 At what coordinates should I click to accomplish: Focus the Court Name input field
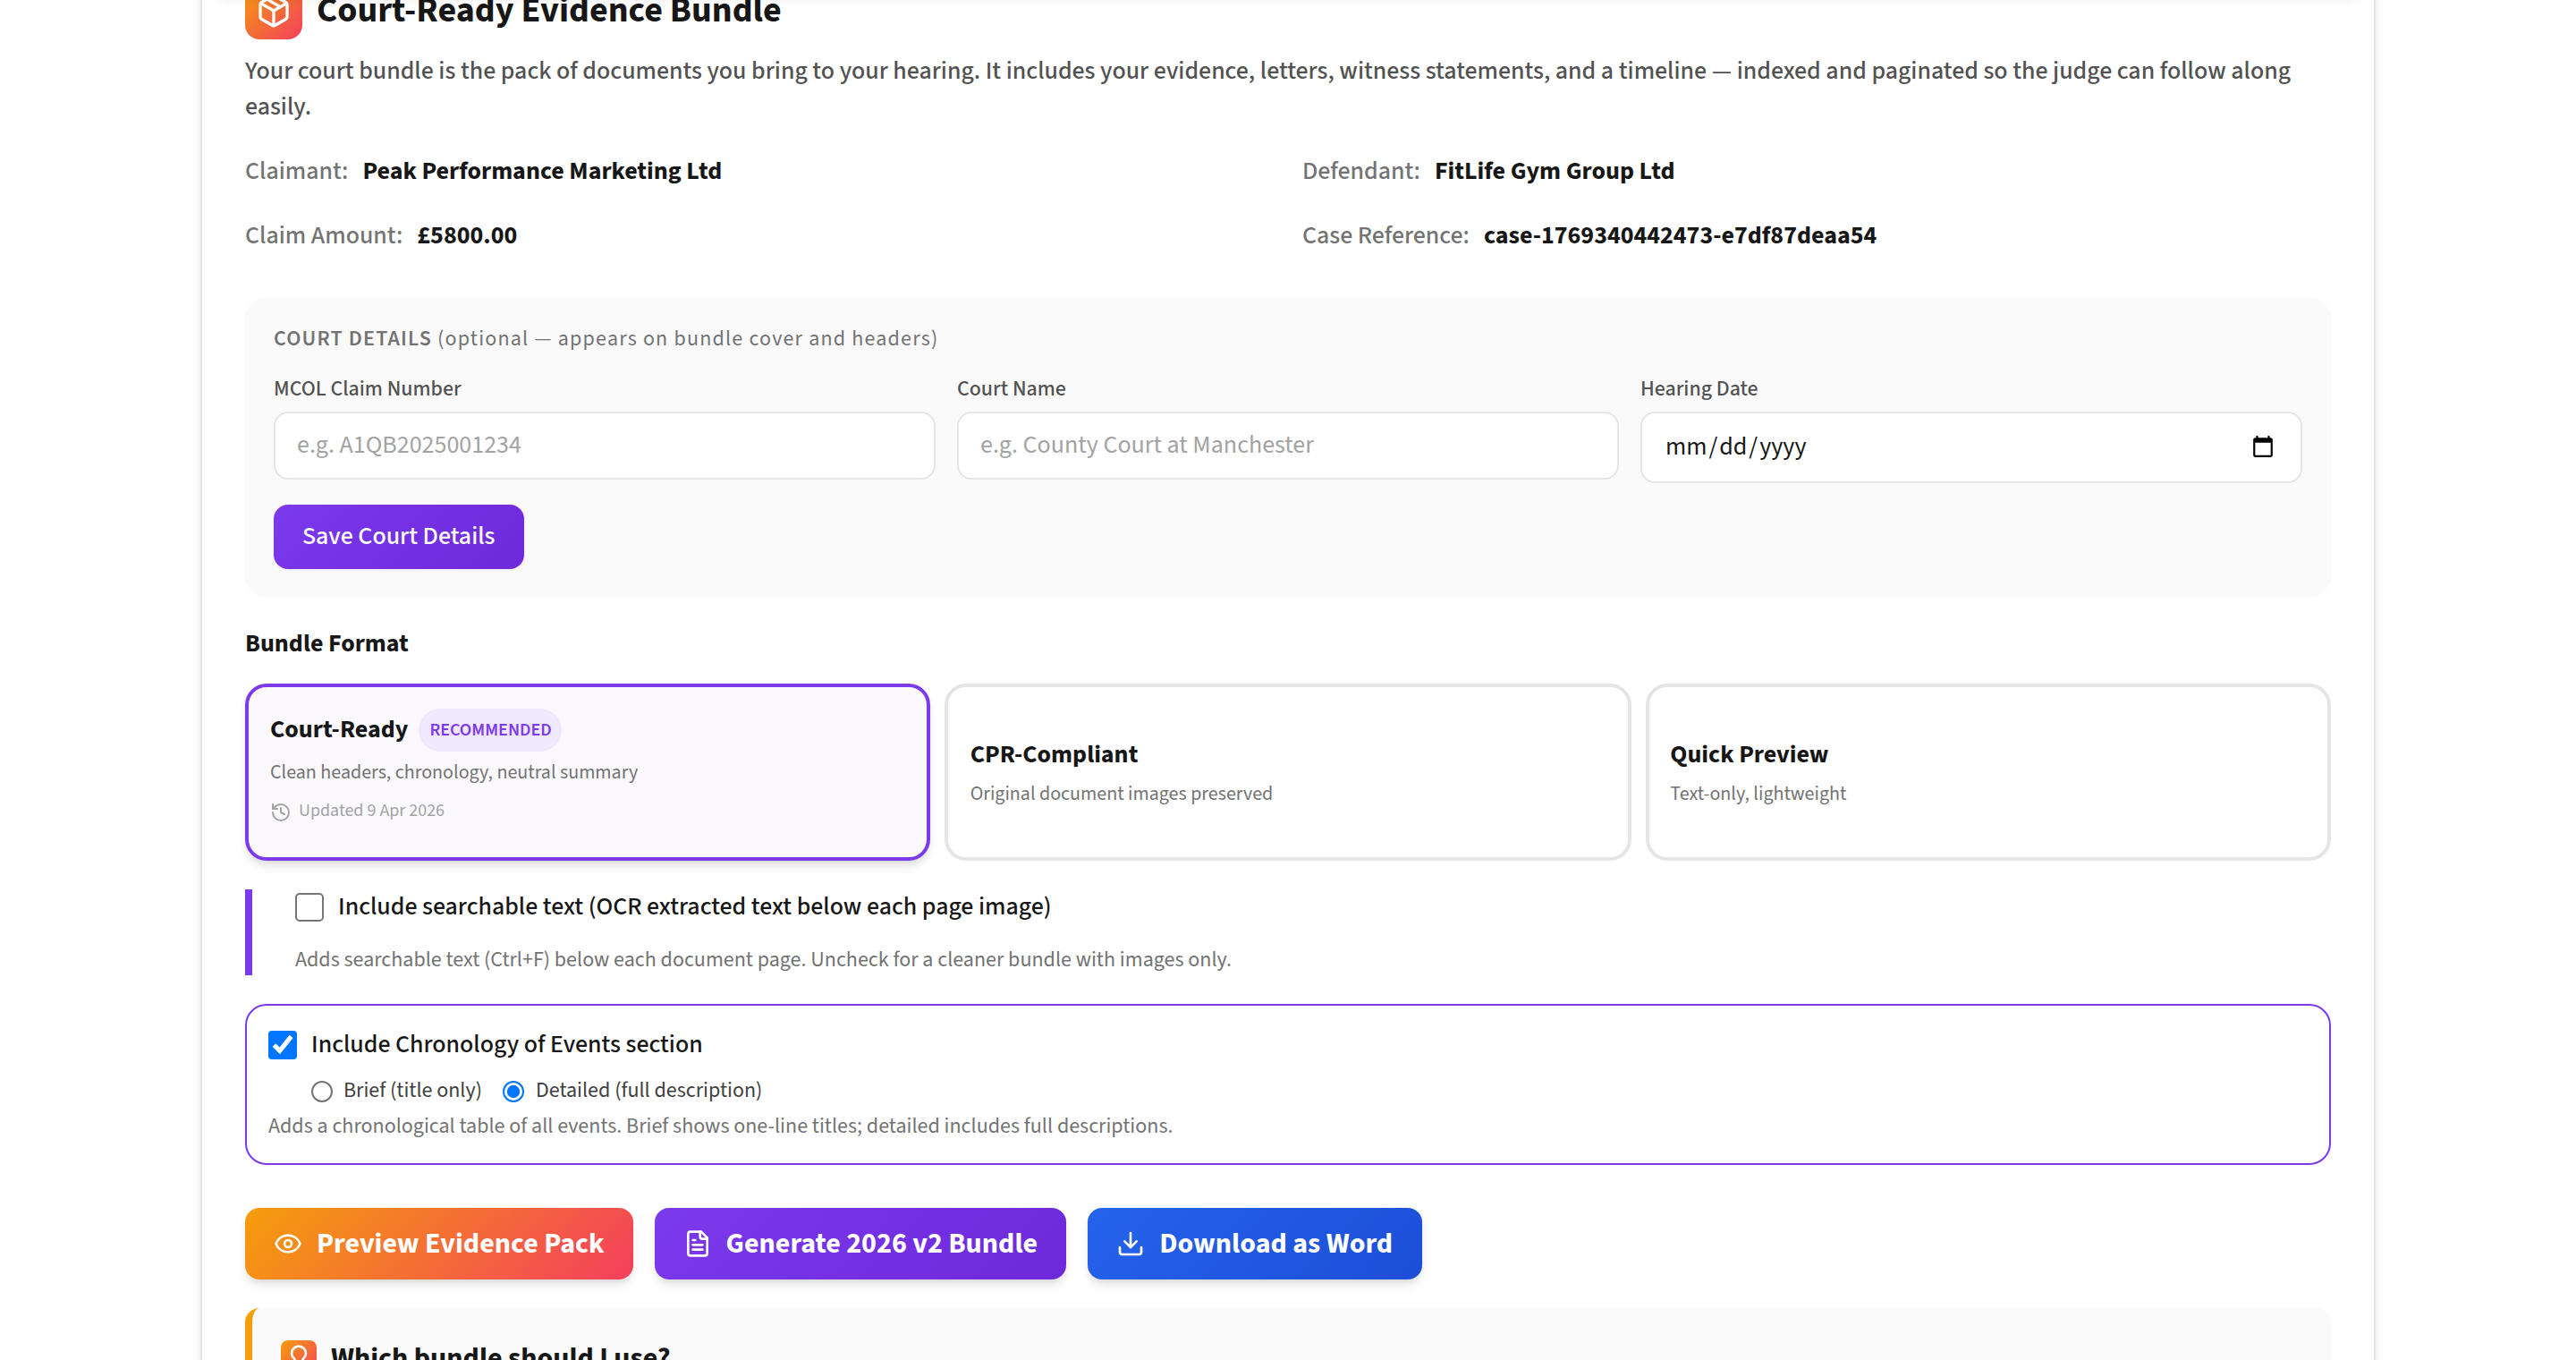[x=1287, y=446]
